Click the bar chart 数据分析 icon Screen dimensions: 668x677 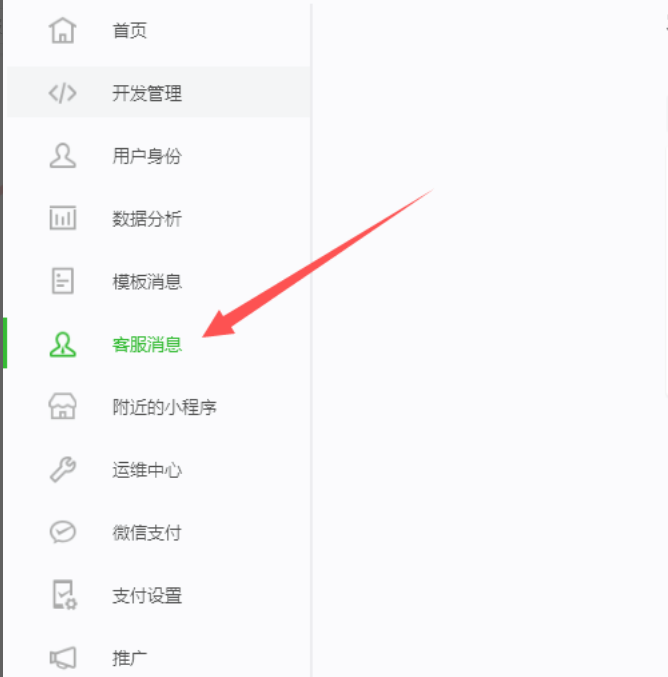tap(63, 218)
